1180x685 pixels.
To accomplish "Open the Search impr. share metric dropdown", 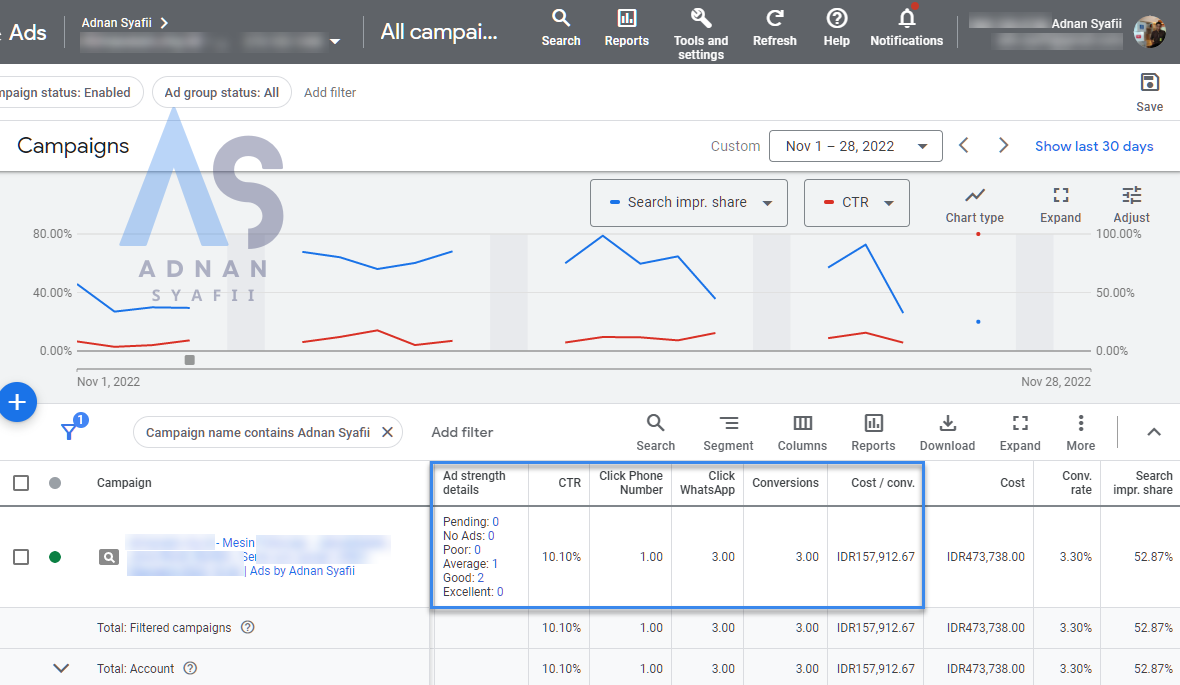I will tap(688, 203).
